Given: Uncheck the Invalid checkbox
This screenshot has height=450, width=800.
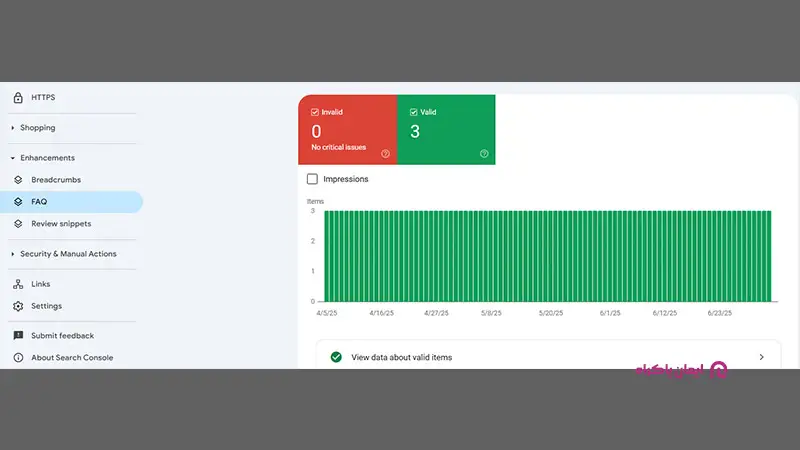Looking at the screenshot, I should 315,112.
